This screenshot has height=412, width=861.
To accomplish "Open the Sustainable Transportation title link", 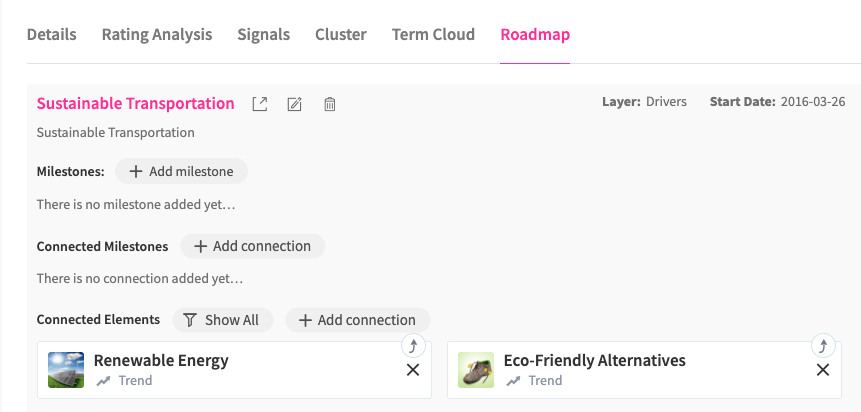I will pyautogui.click(x=136, y=103).
